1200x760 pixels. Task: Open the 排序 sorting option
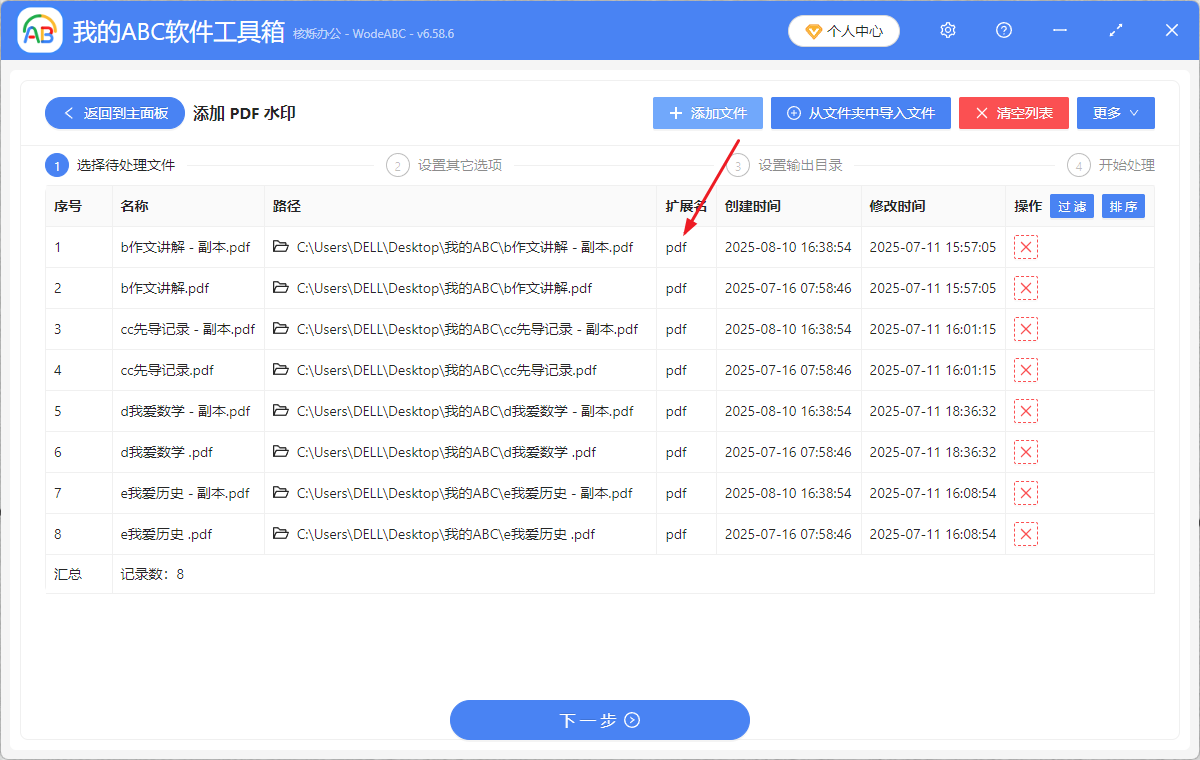1123,206
